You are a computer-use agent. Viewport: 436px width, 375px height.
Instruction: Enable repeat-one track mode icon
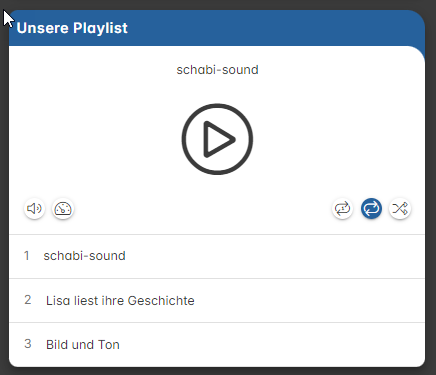point(342,209)
